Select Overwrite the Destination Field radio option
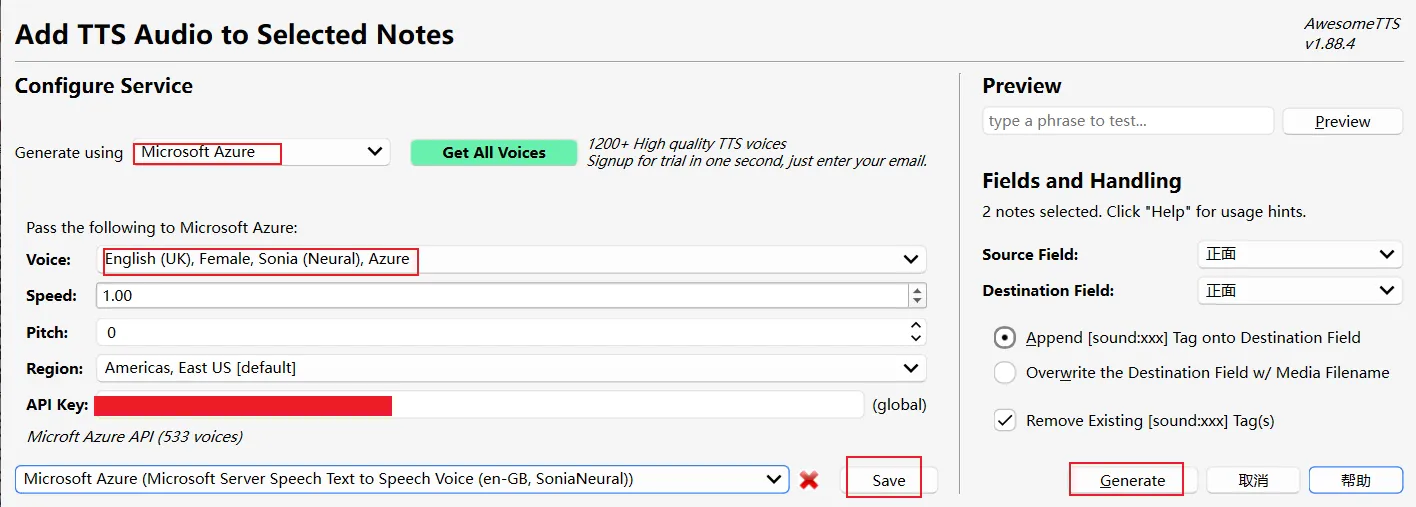This screenshot has height=507, width=1416. [x=1192, y=372]
